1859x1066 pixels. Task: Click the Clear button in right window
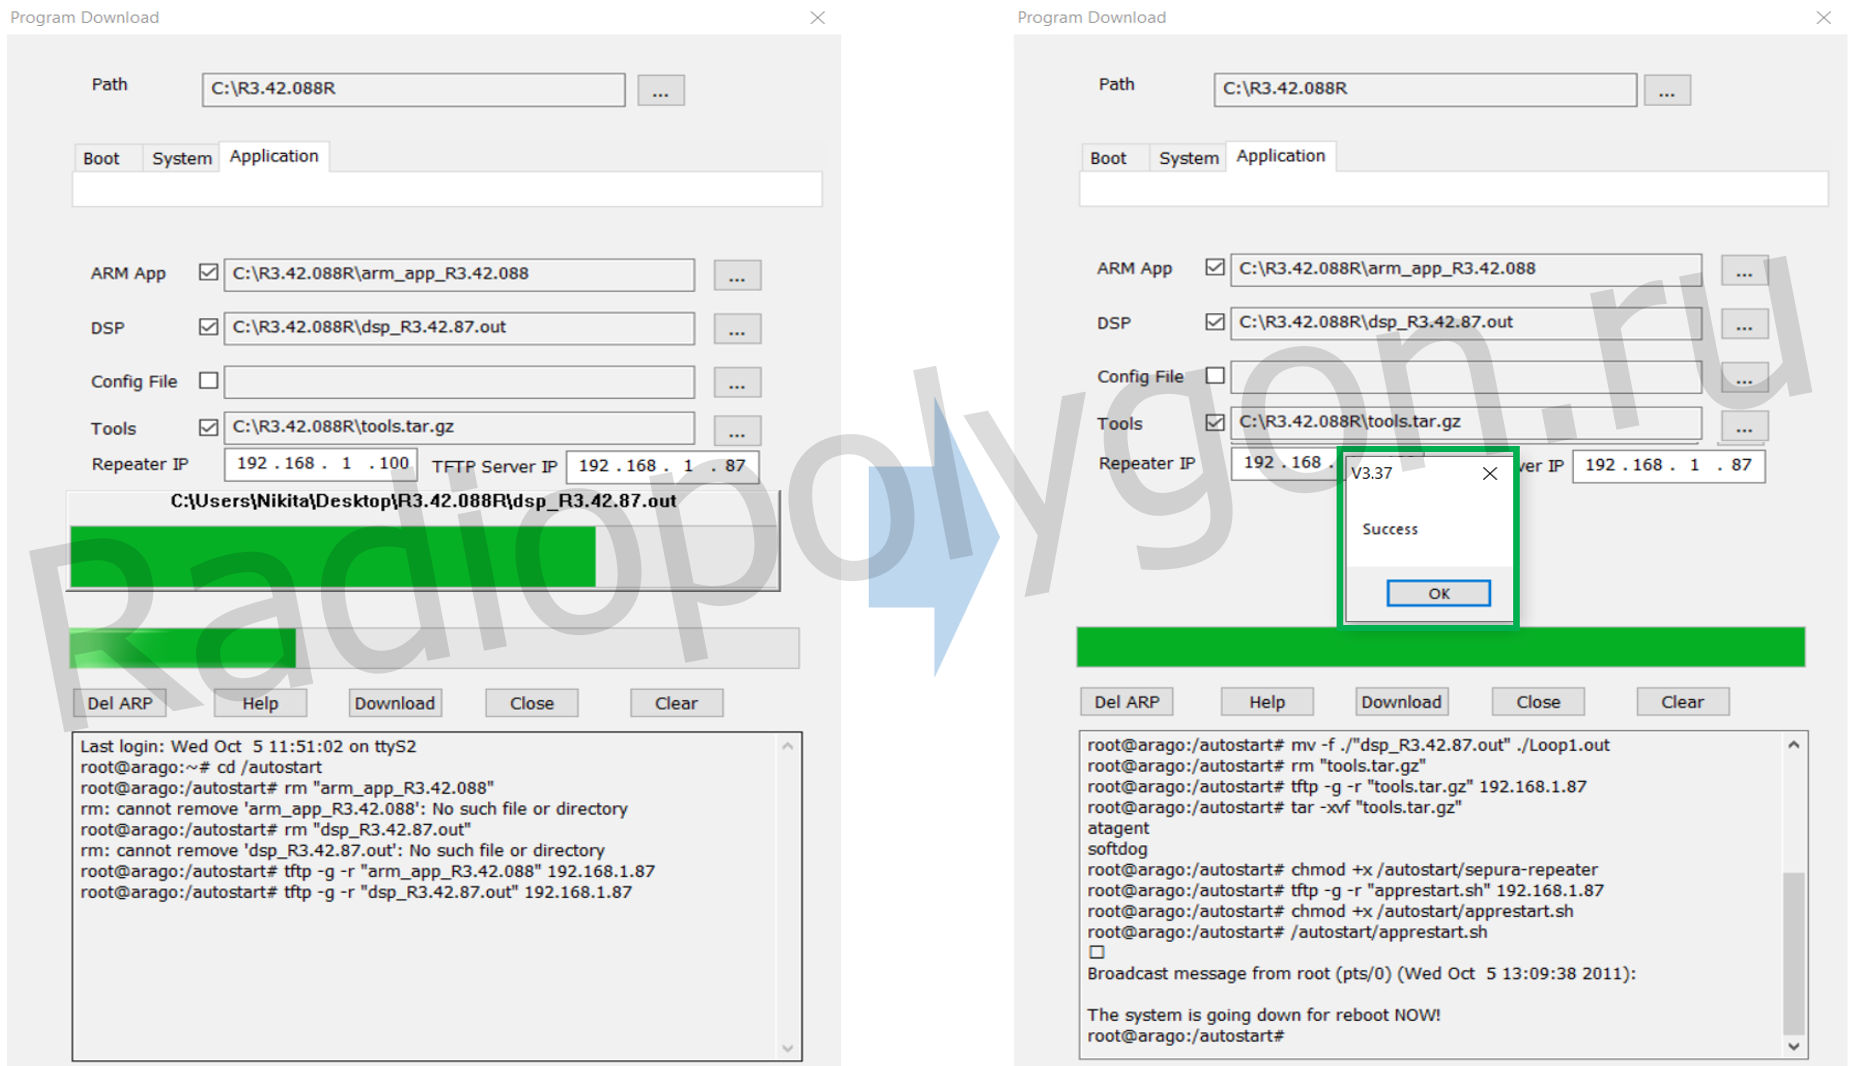click(x=1682, y=702)
